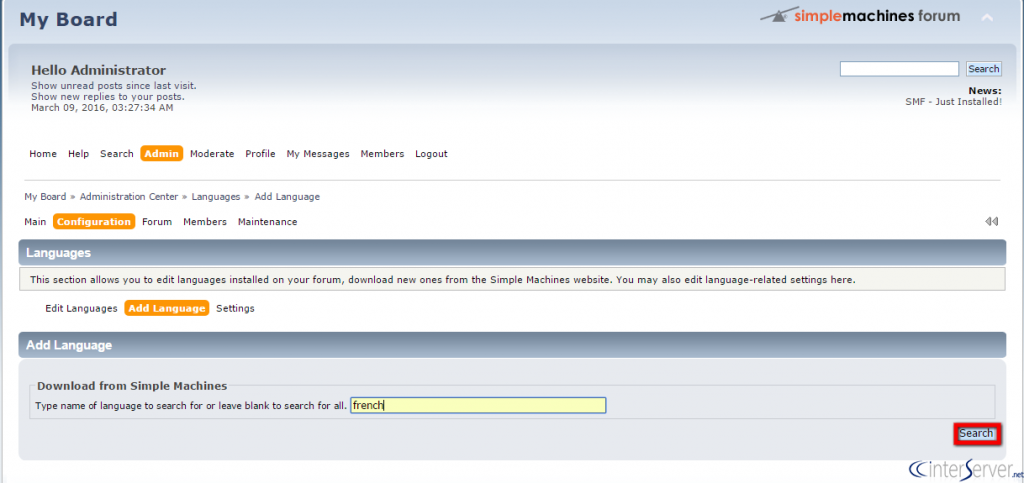The height and width of the screenshot is (483, 1024).
Task: Open the Help menu item
Action: [78, 154]
